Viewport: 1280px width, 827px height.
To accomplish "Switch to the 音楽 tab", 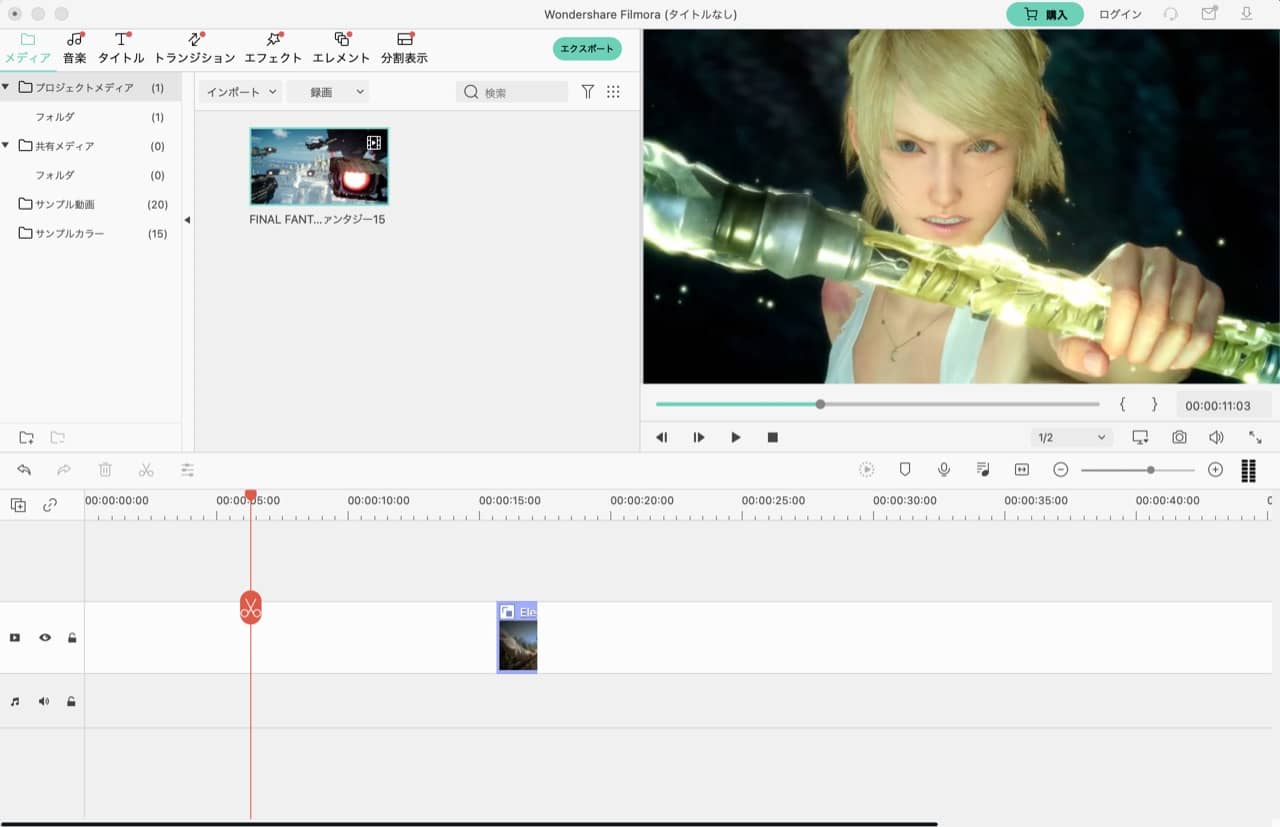I will point(75,48).
